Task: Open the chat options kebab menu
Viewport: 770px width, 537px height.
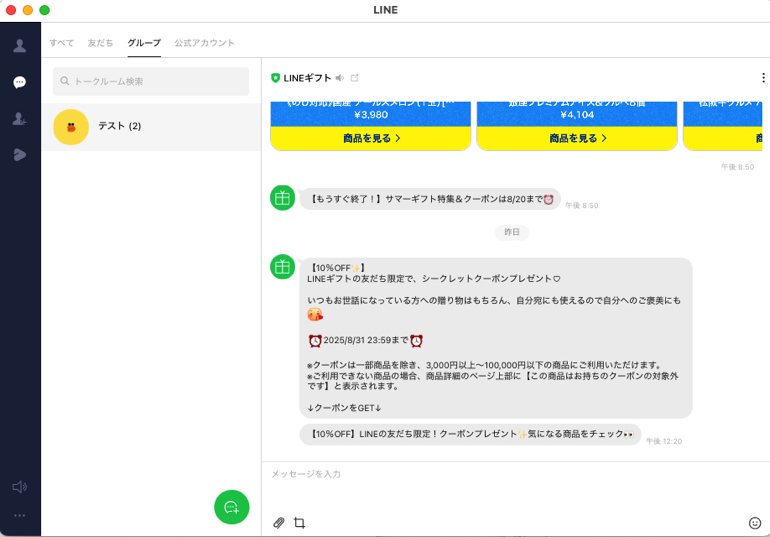Action: [763, 78]
